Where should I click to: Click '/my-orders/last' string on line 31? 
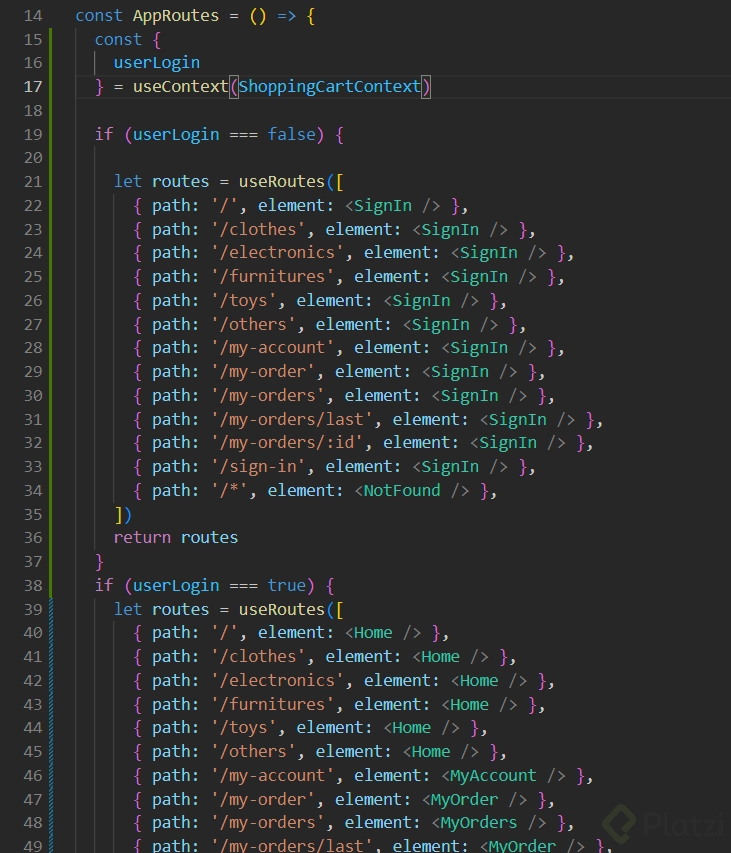tap(292, 419)
